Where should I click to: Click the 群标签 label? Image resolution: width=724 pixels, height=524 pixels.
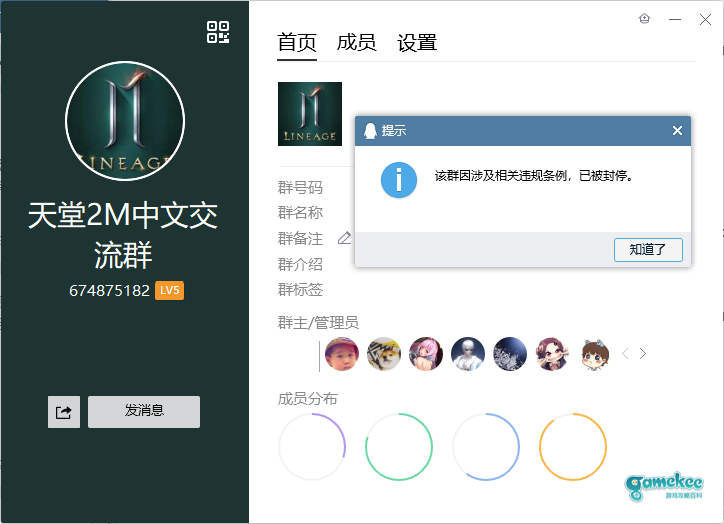pyautogui.click(x=300, y=289)
